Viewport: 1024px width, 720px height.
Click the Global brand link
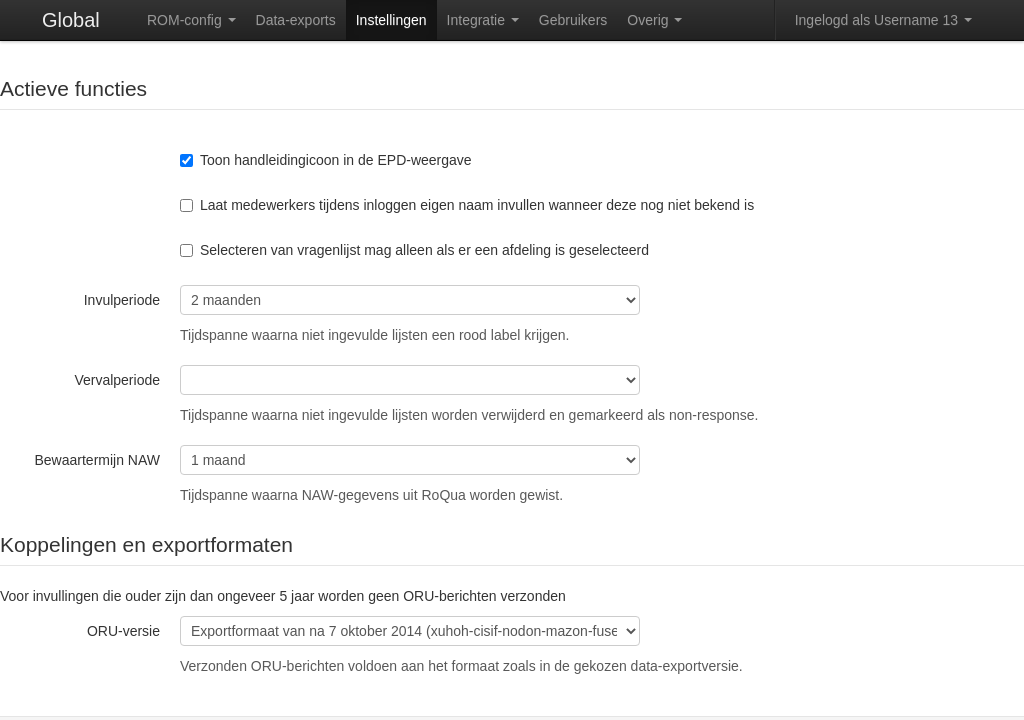70,20
